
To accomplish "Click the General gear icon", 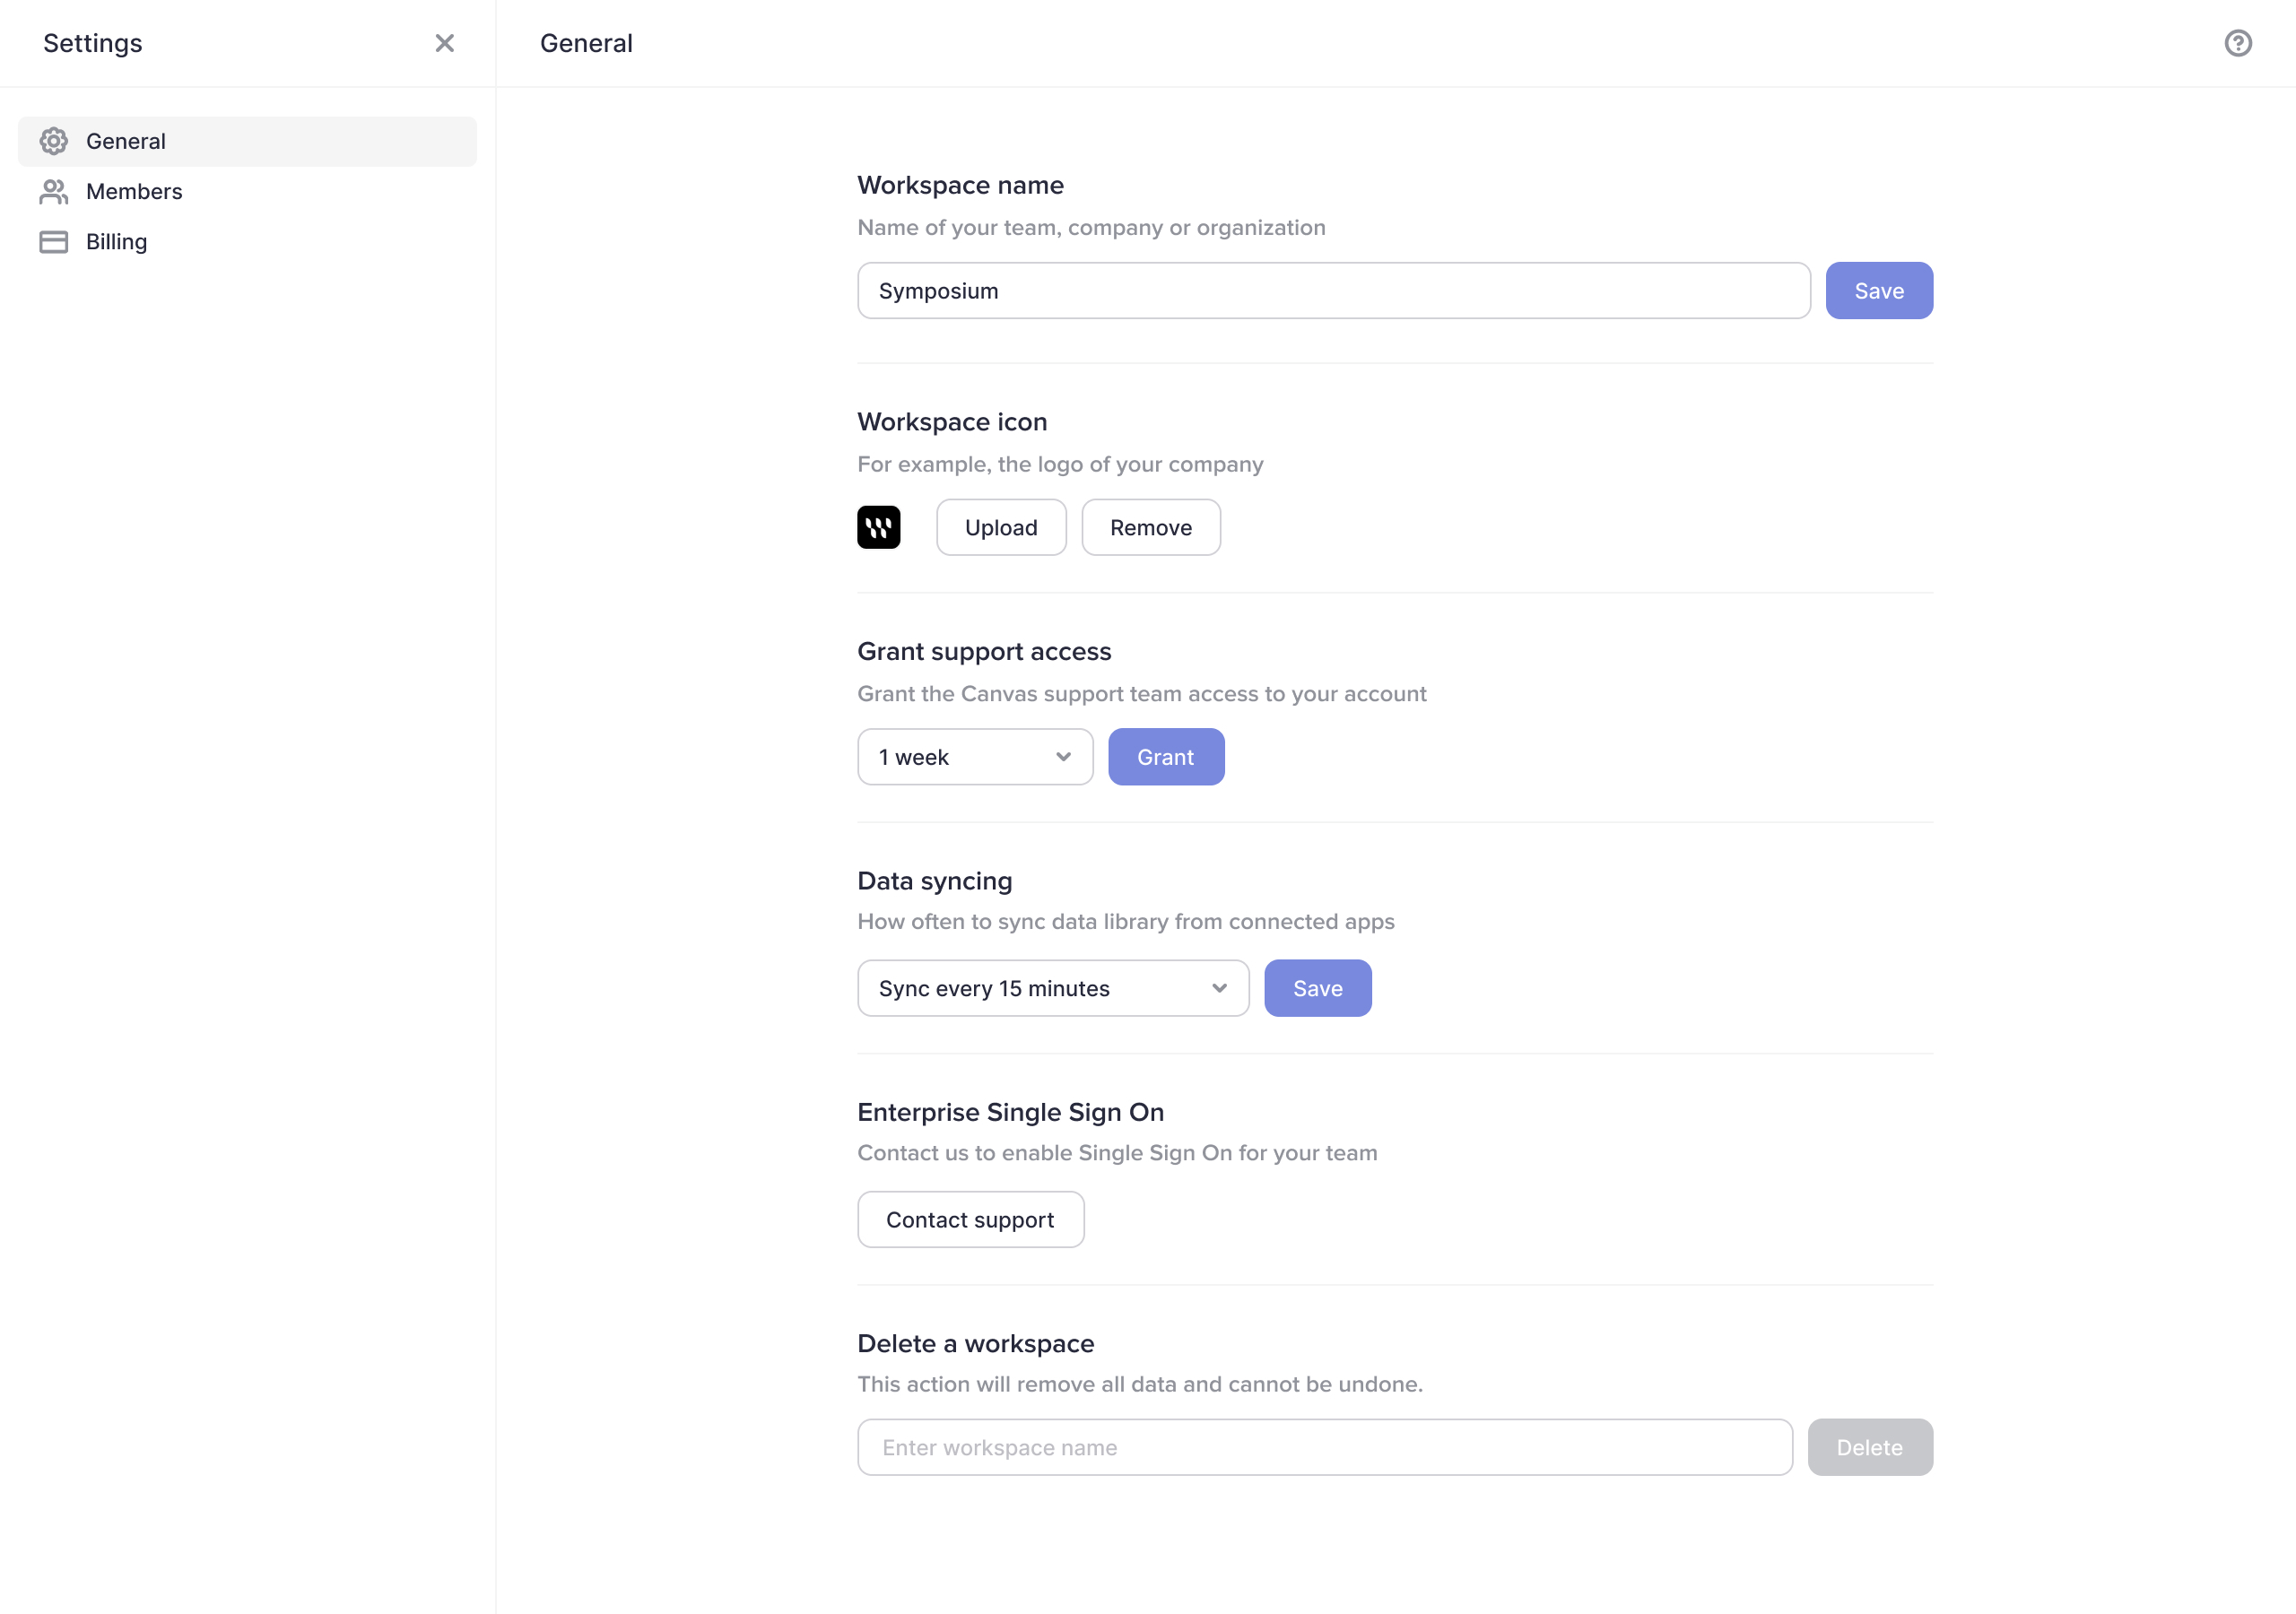I will (x=54, y=141).
